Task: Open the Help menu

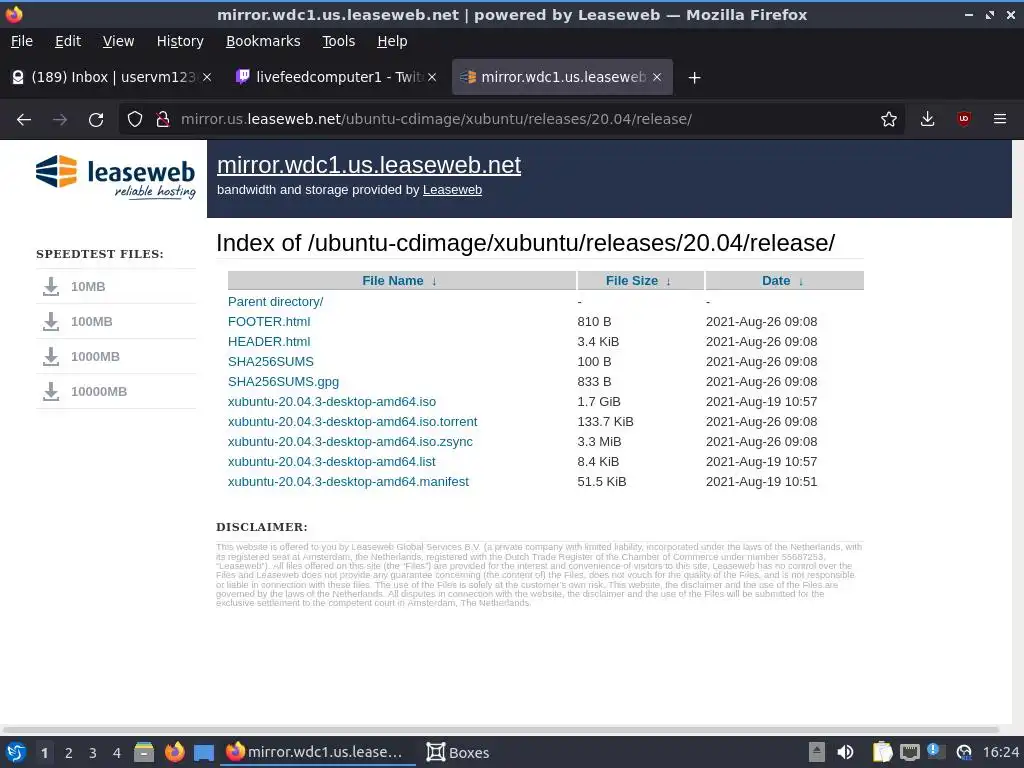Action: [x=392, y=41]
